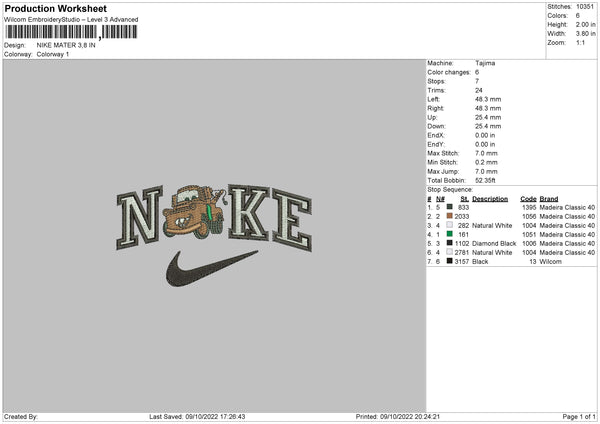
Task: Pick the white swatch beside 282 stitches
Action: pyautogui.click(x=450, y=225)
